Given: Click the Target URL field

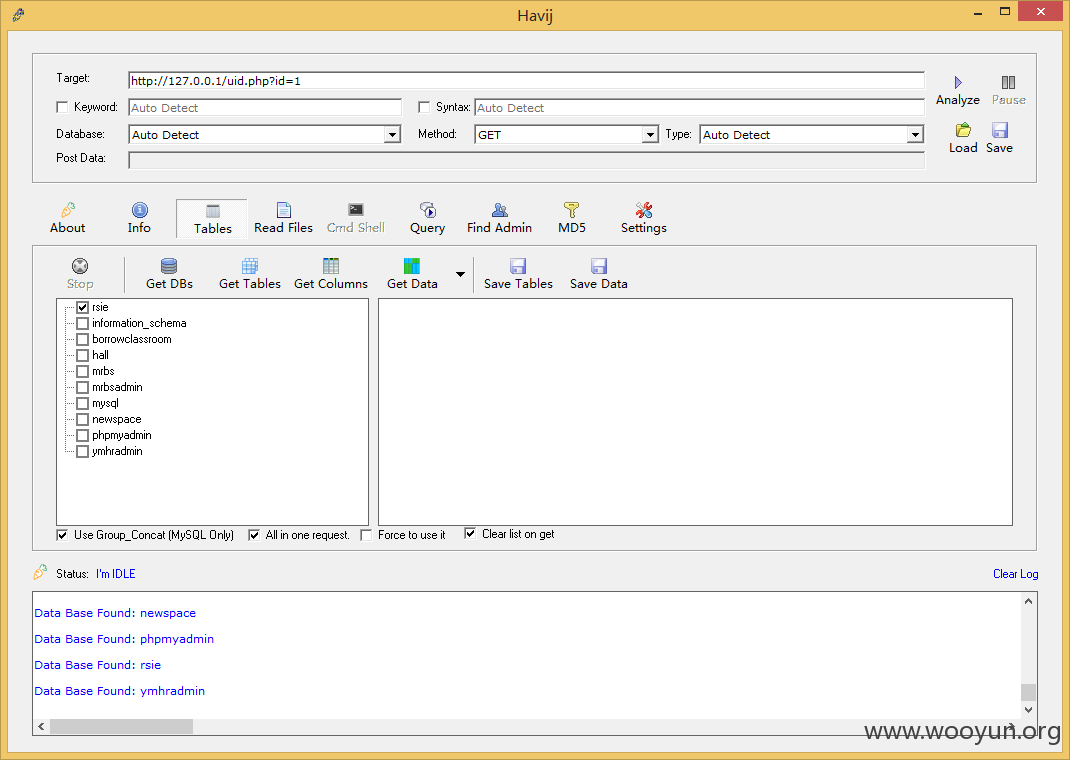Looking at the screenshot, I should (526, 81).
